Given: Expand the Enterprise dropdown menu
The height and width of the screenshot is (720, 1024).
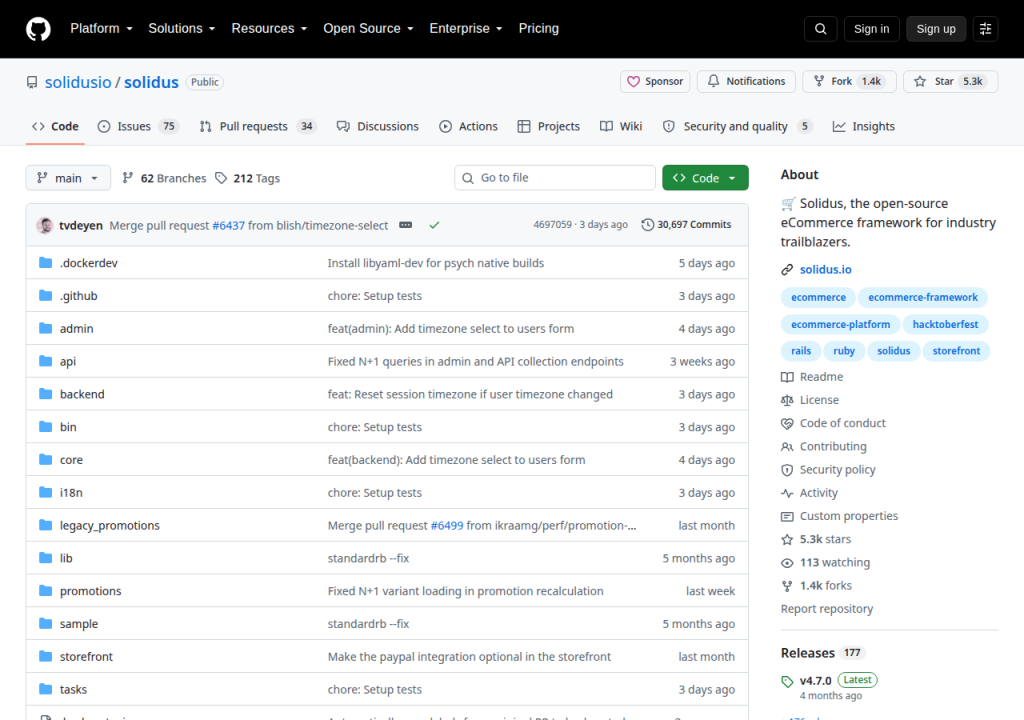Looking at the screenshot, I should [x=466, y=29].
